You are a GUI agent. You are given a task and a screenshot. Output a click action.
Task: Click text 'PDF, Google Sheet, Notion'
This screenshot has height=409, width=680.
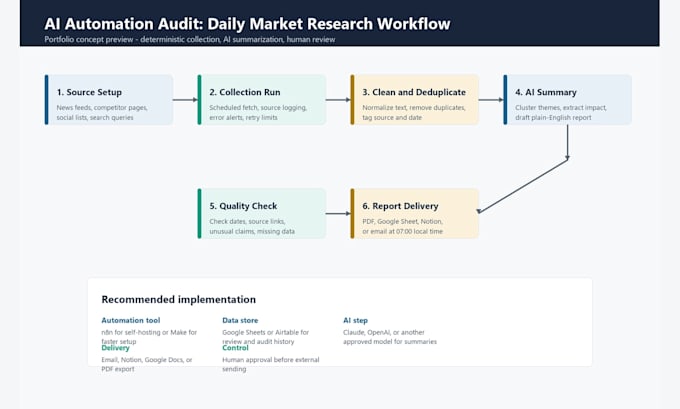402,221
